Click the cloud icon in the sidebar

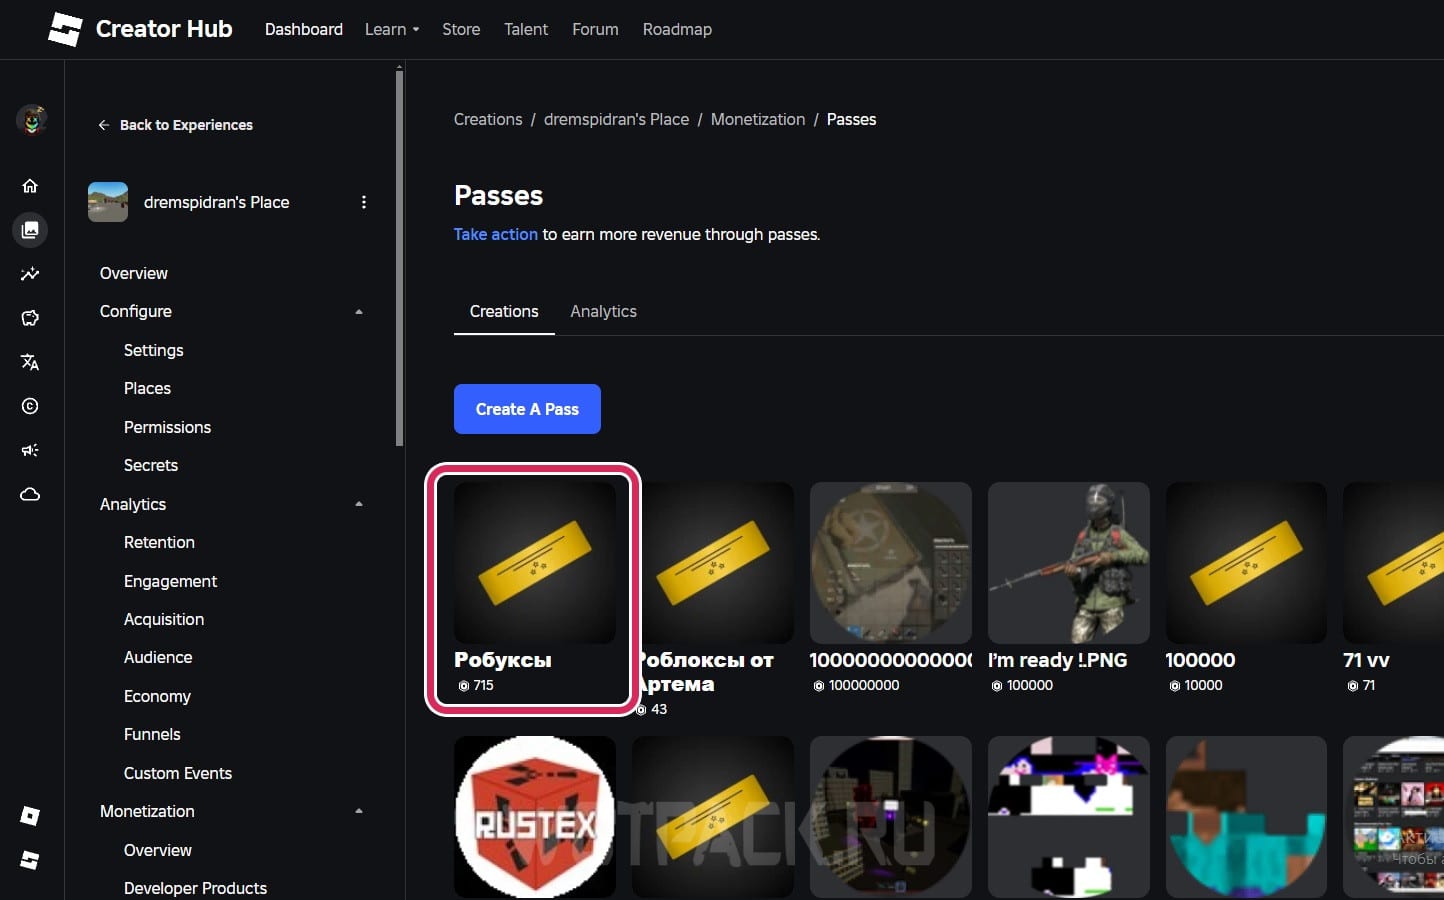click(x=30, y=494)
